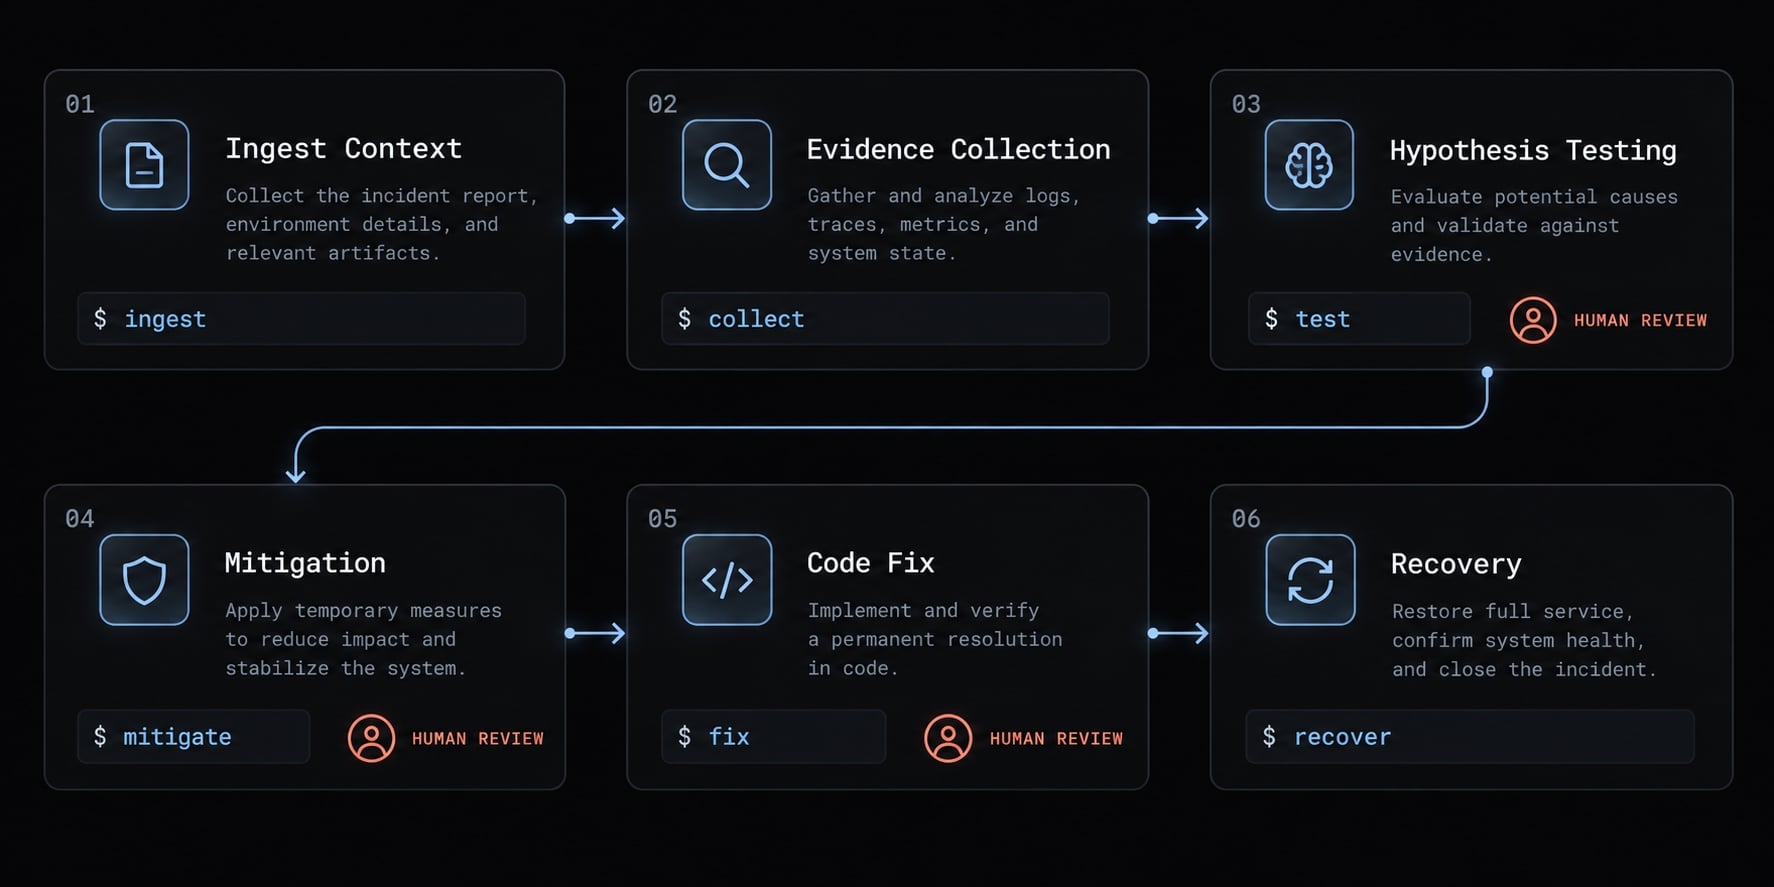Select the '$ ingest' command field
The width and height of the screenshot is (1774, 887).
pos(301,319)
